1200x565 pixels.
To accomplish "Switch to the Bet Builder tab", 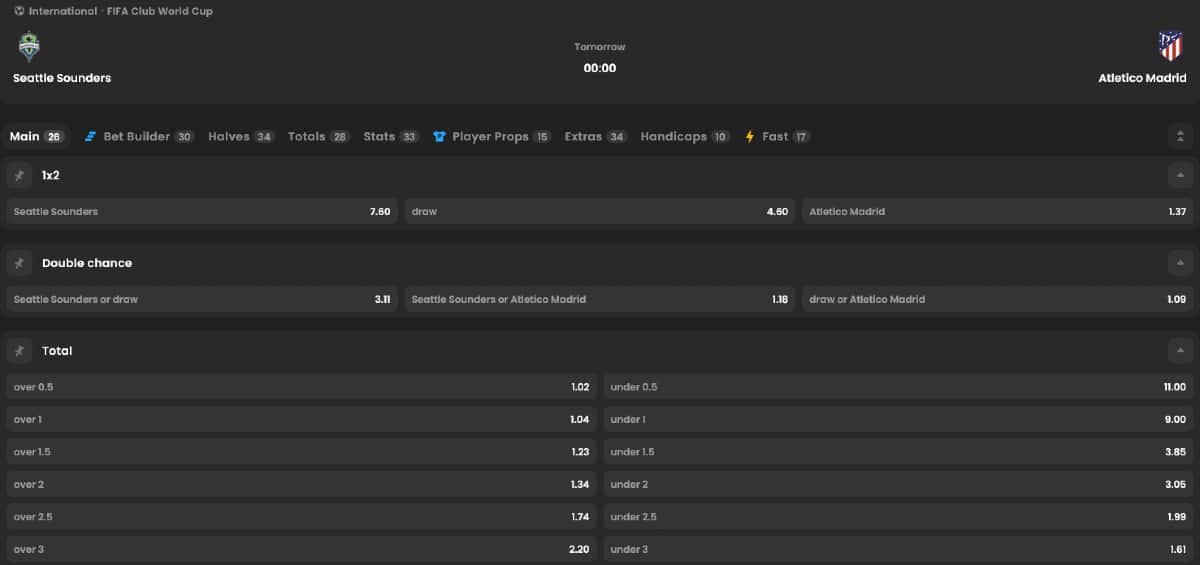I will [139, 137].
